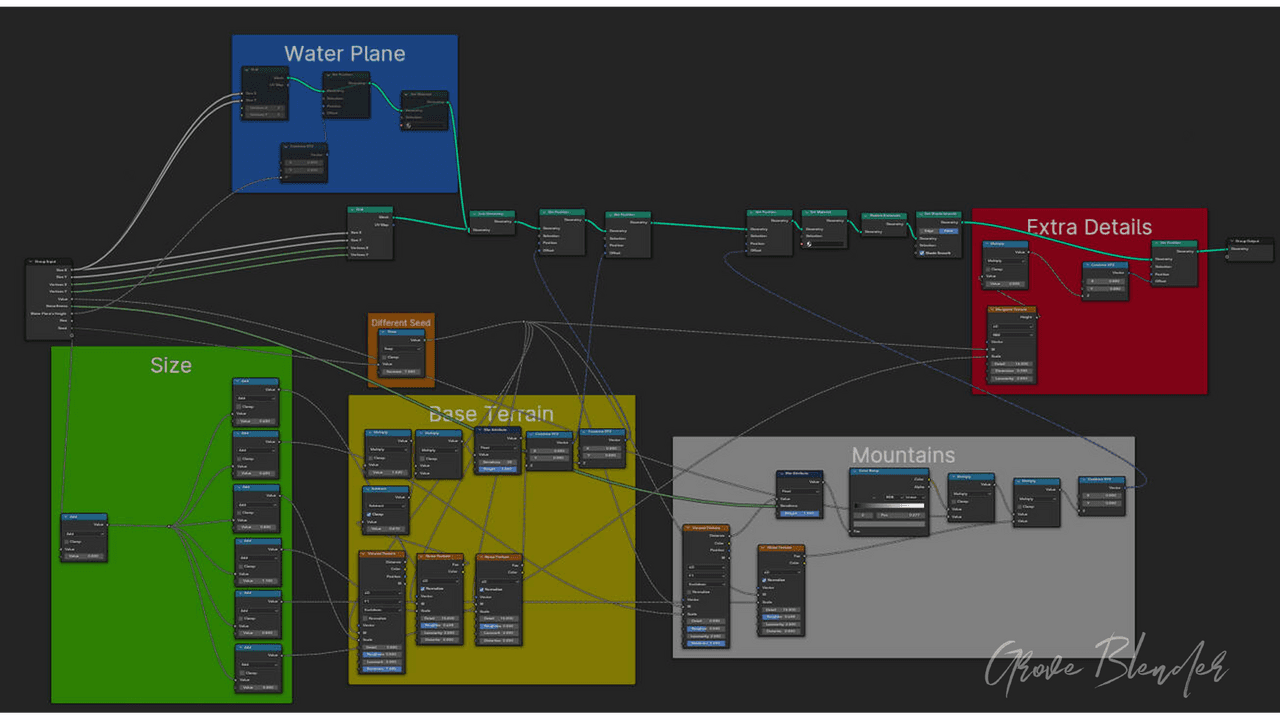Toggle Normalize on the Mountains Noise Texture
This screenshot has width=1280, height=720.
pyautogui.click(x=766, y=580)
